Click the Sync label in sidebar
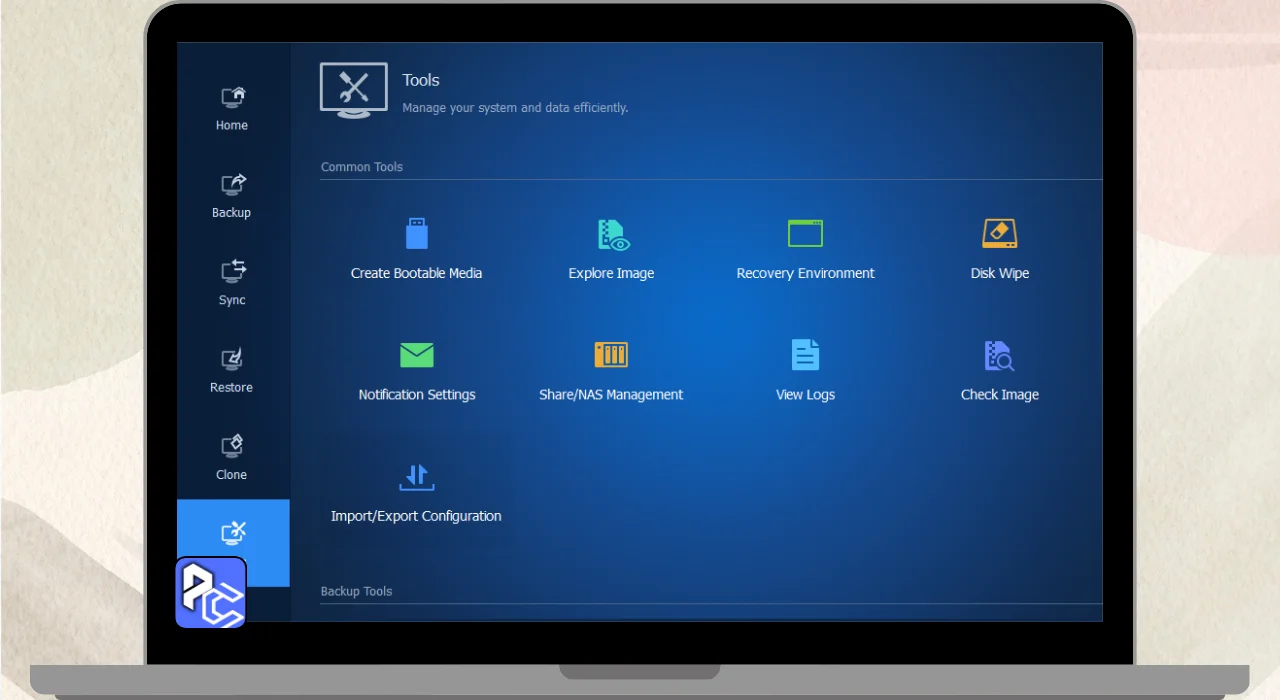The image size is (1280, 700). tap(232, 300)
